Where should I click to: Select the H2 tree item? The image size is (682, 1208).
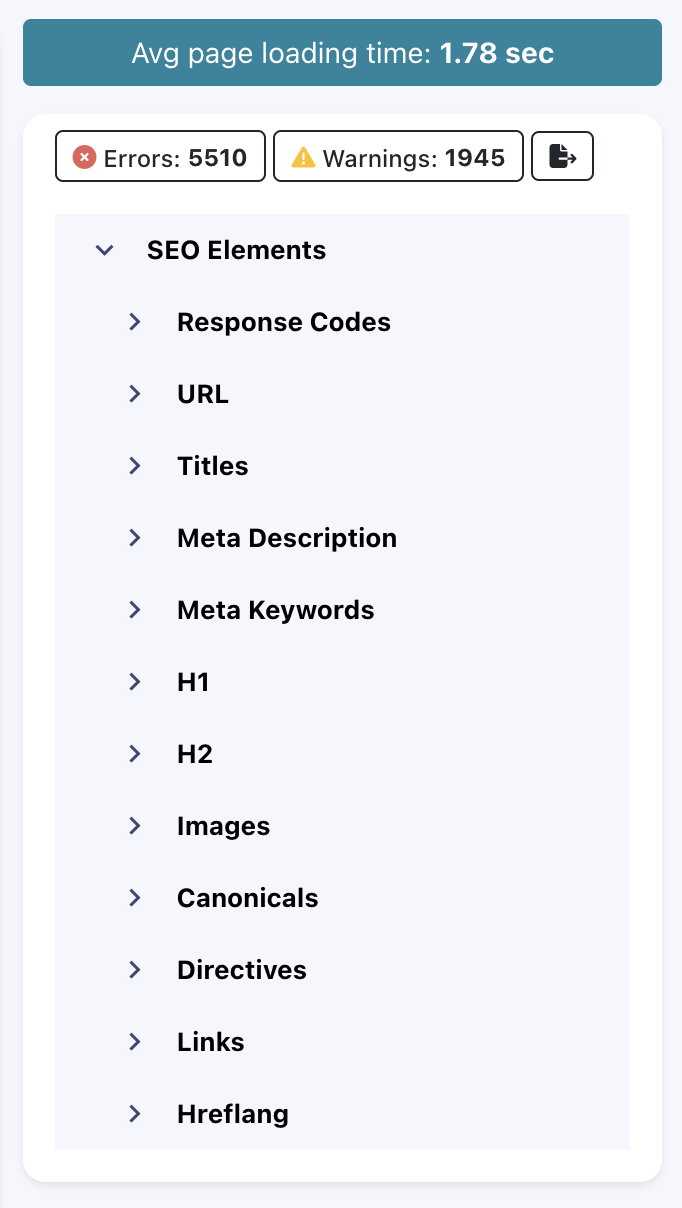pos(195,754)
